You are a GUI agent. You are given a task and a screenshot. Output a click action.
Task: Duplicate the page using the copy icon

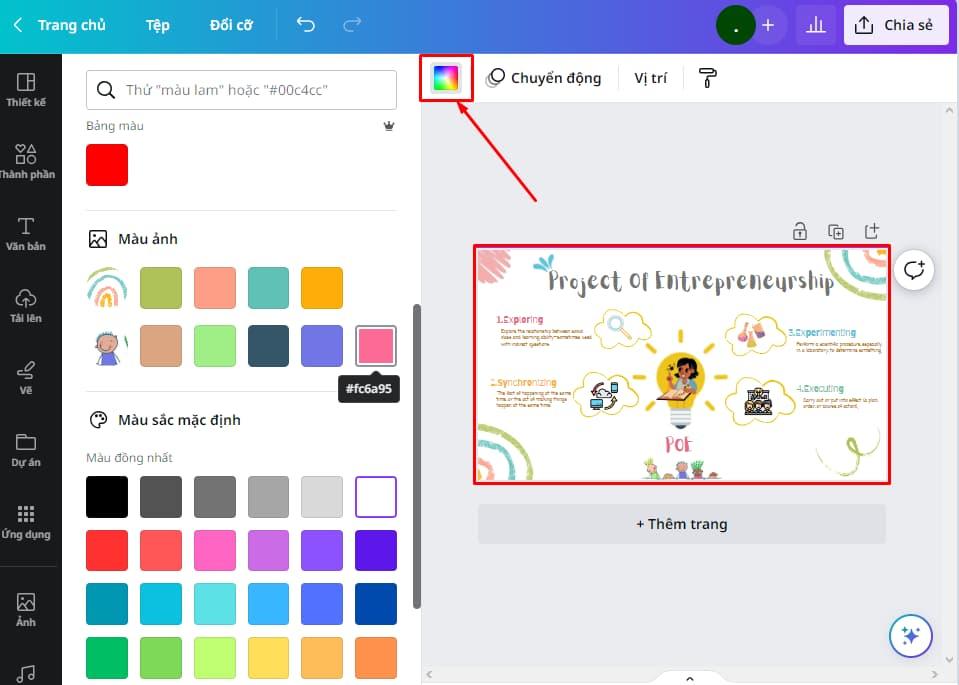pos(836,230)
